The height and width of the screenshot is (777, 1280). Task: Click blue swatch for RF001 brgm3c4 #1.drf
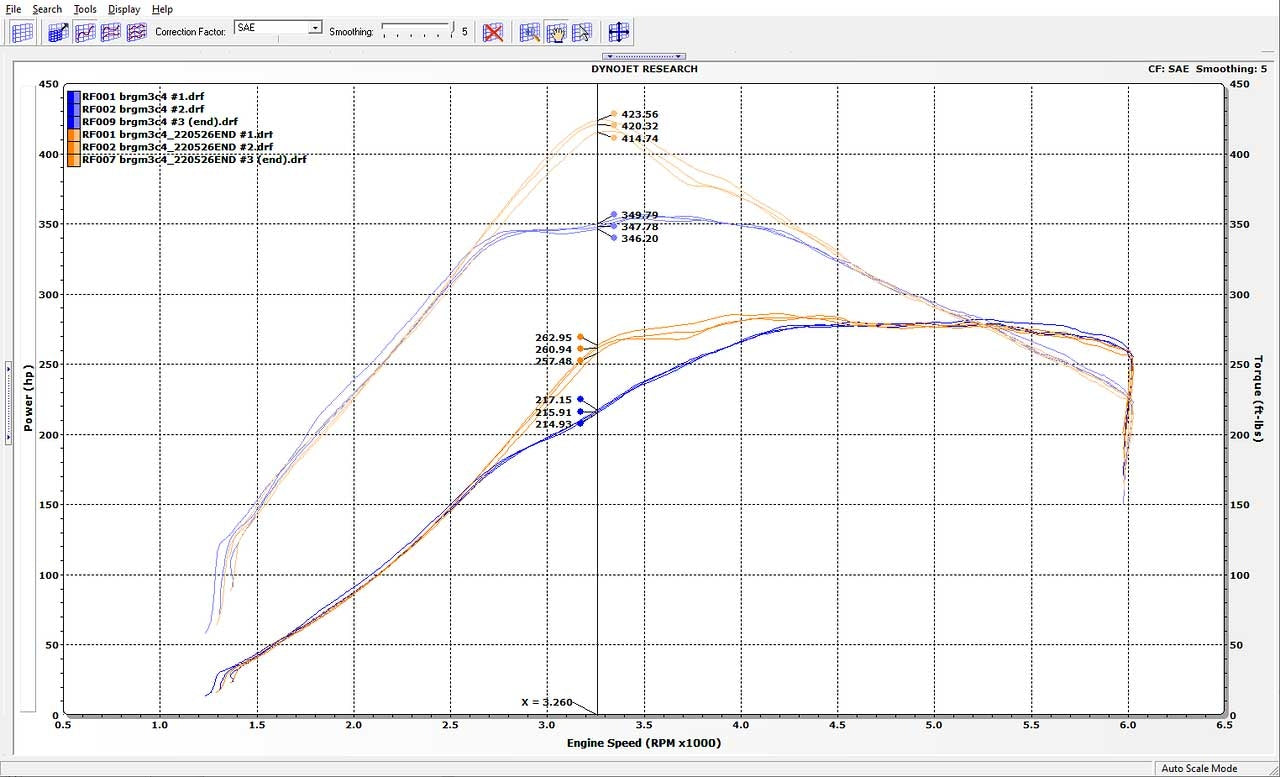click(x=74, y=97)
